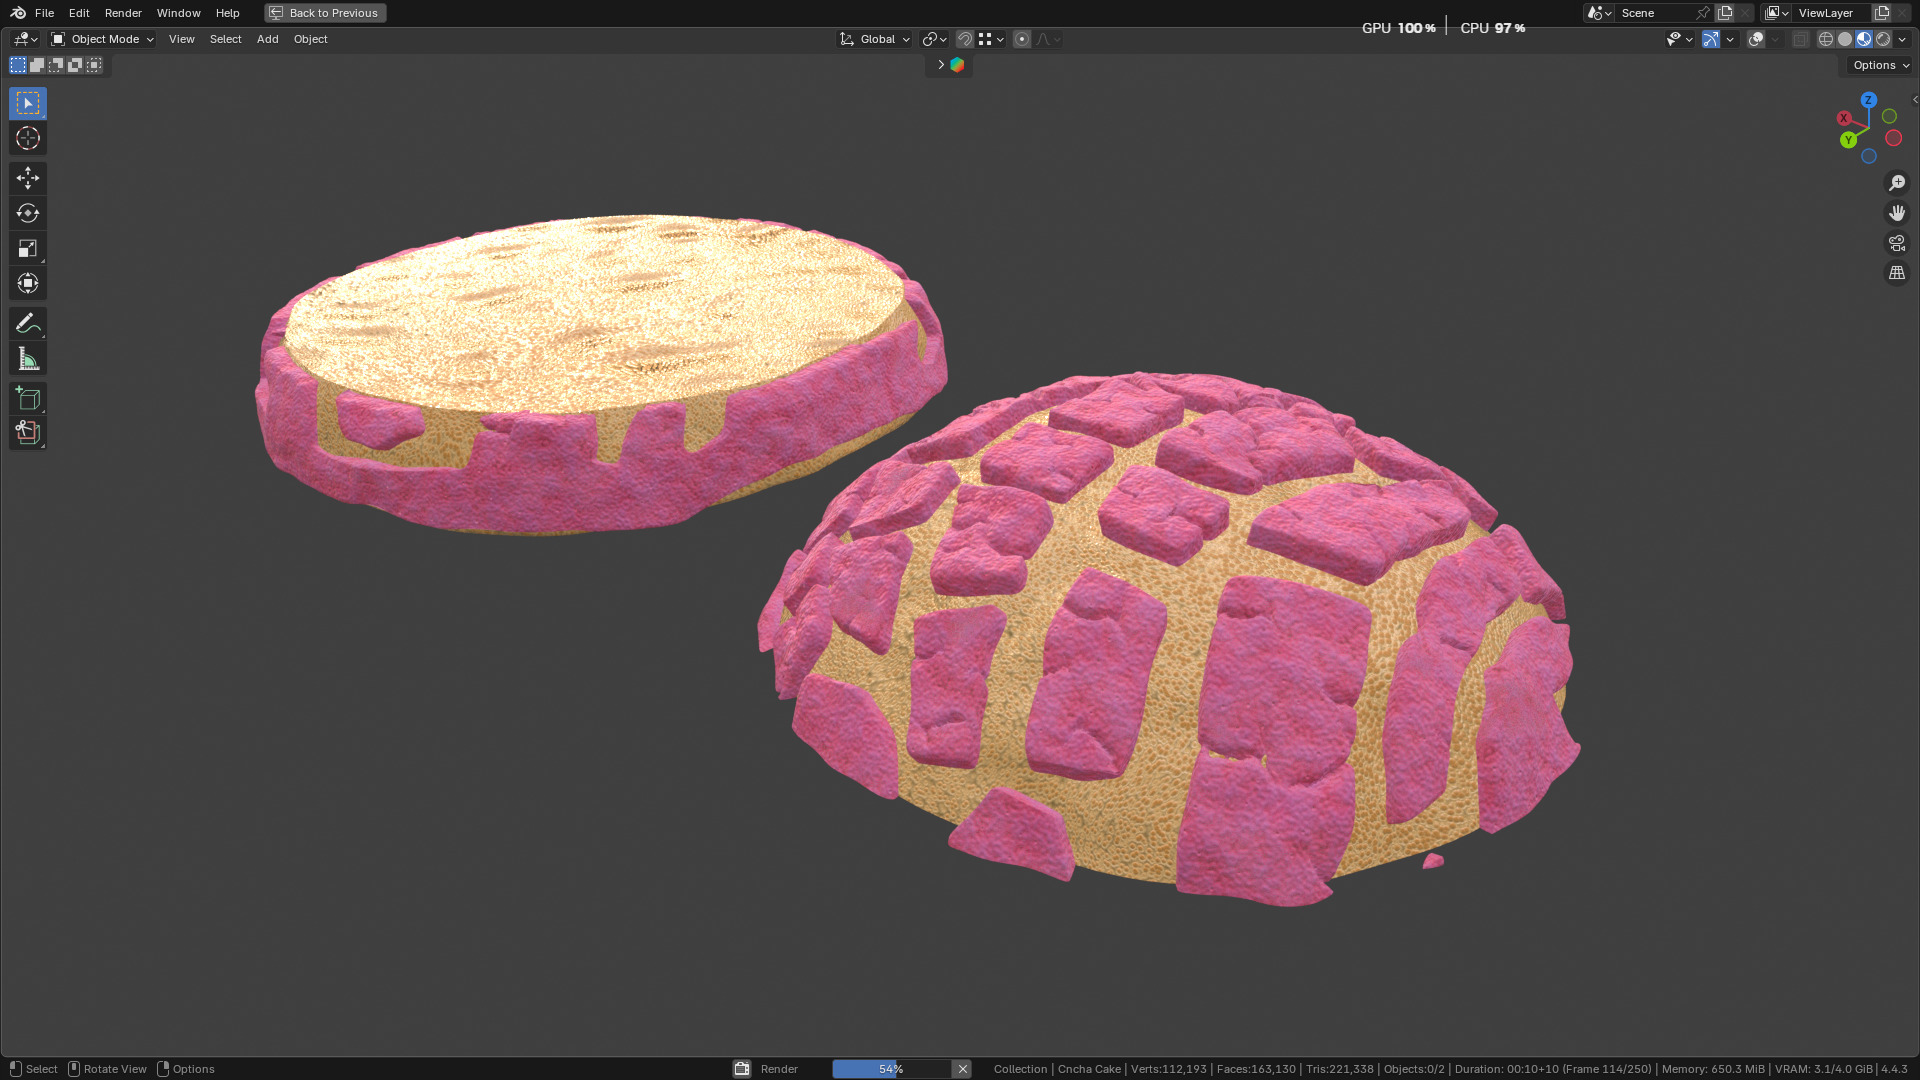Open the object visibility and selectability dropdown
The height and width of the screenshot is (1080, 1920).
click(1679, 39)
